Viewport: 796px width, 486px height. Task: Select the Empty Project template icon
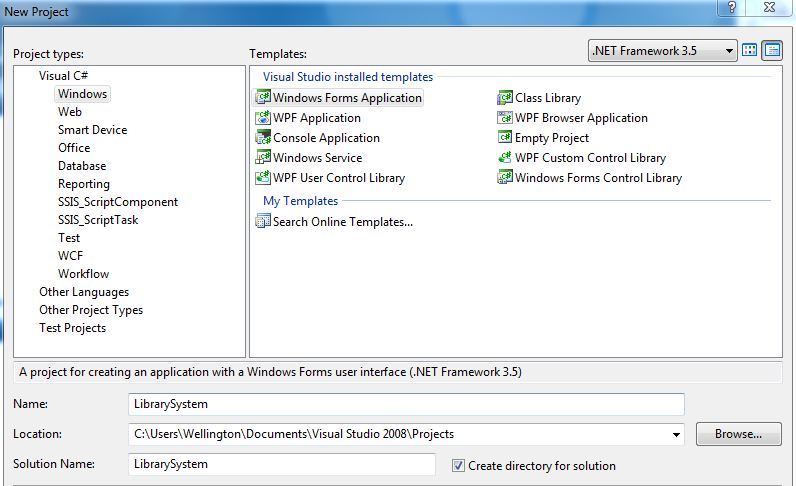[x=506, y=138]
